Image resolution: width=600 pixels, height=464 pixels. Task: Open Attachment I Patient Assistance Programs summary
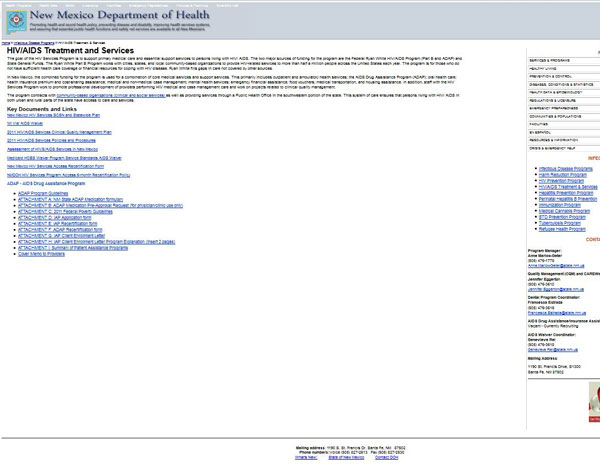pyautogui.click(x=73, y=248)
